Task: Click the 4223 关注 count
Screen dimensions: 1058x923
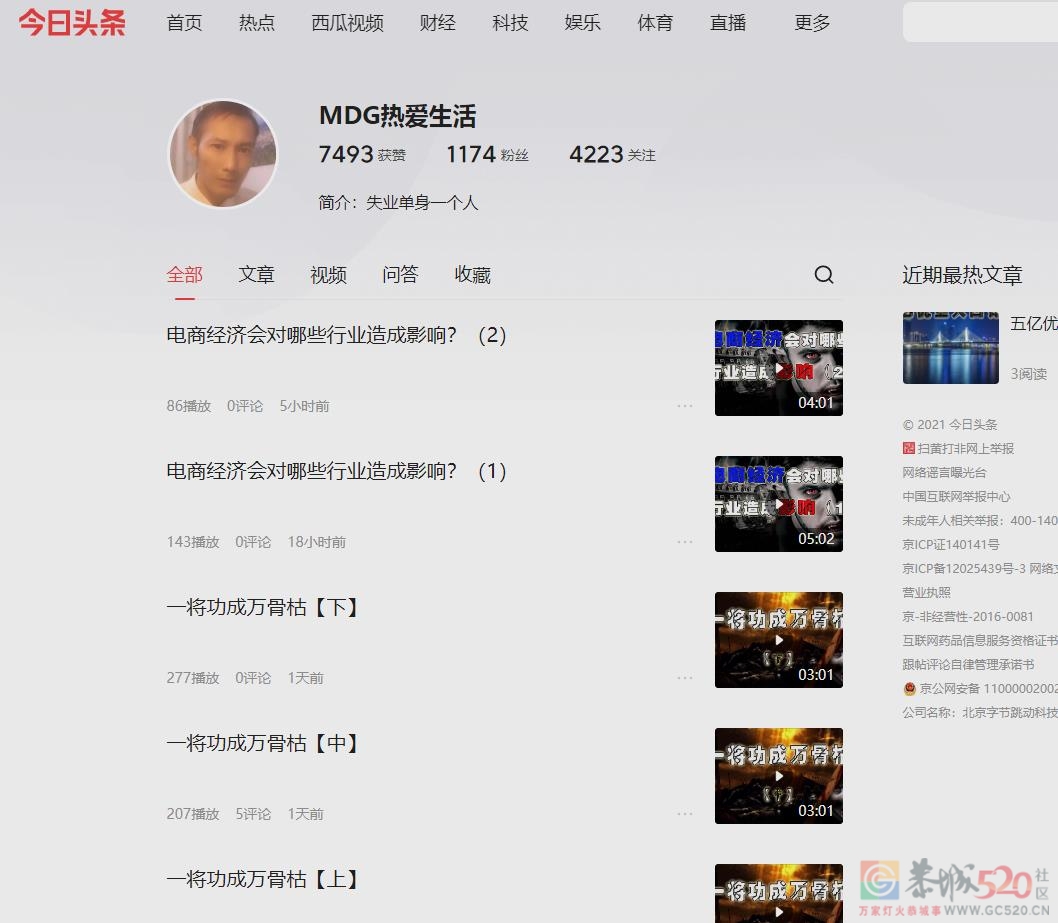Action: click(613, 155)
